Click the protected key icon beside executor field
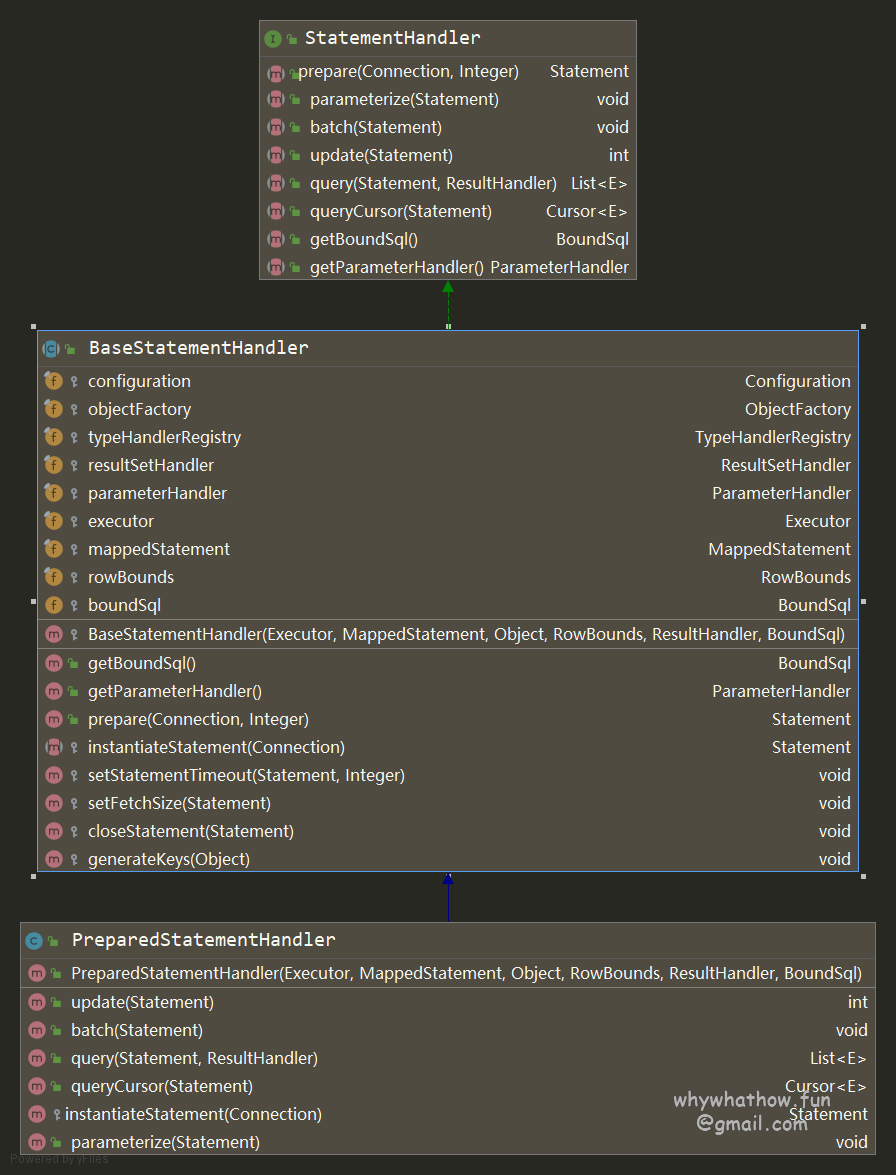This screenshot has height=1175, width=896. (74, 522)
